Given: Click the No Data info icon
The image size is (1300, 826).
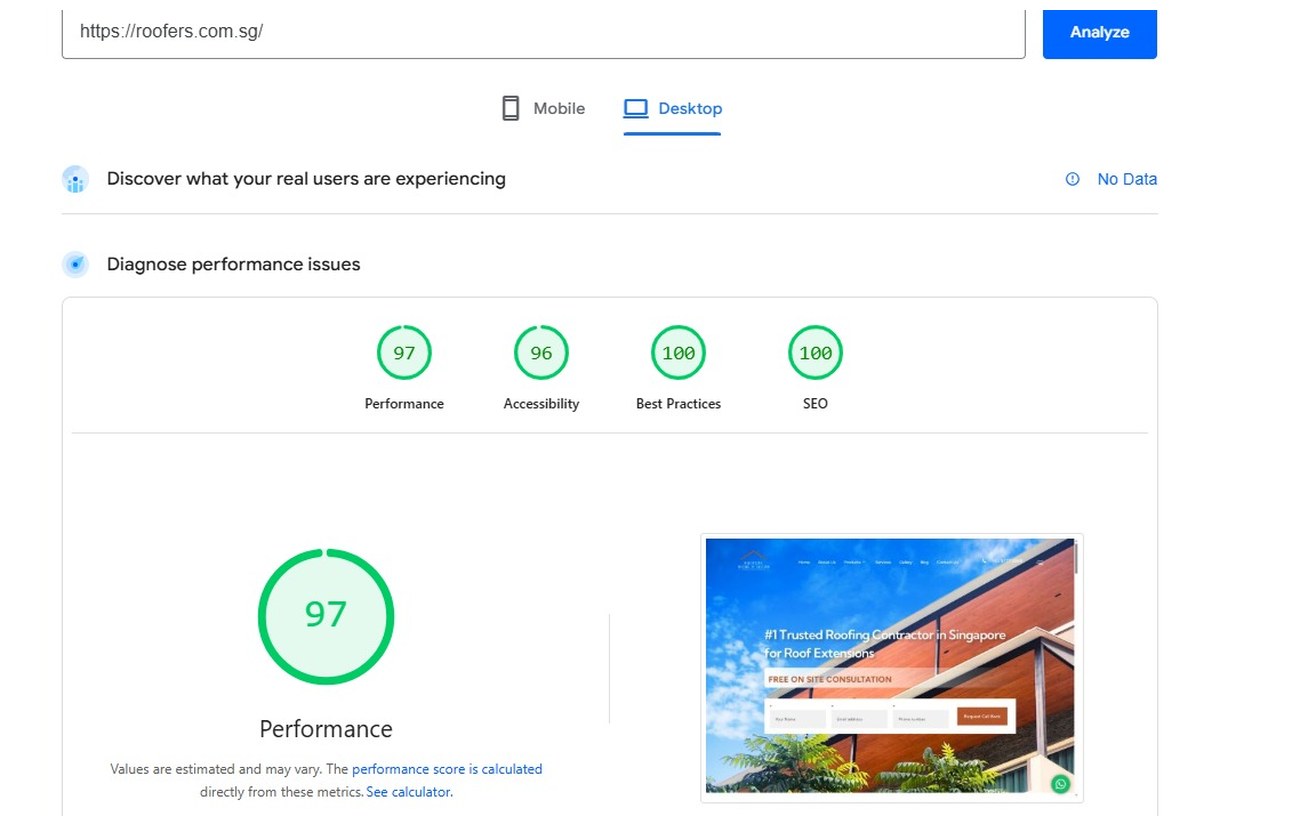Looking at the screenshot, I should pyautogui.click(x=1072, y=179).
